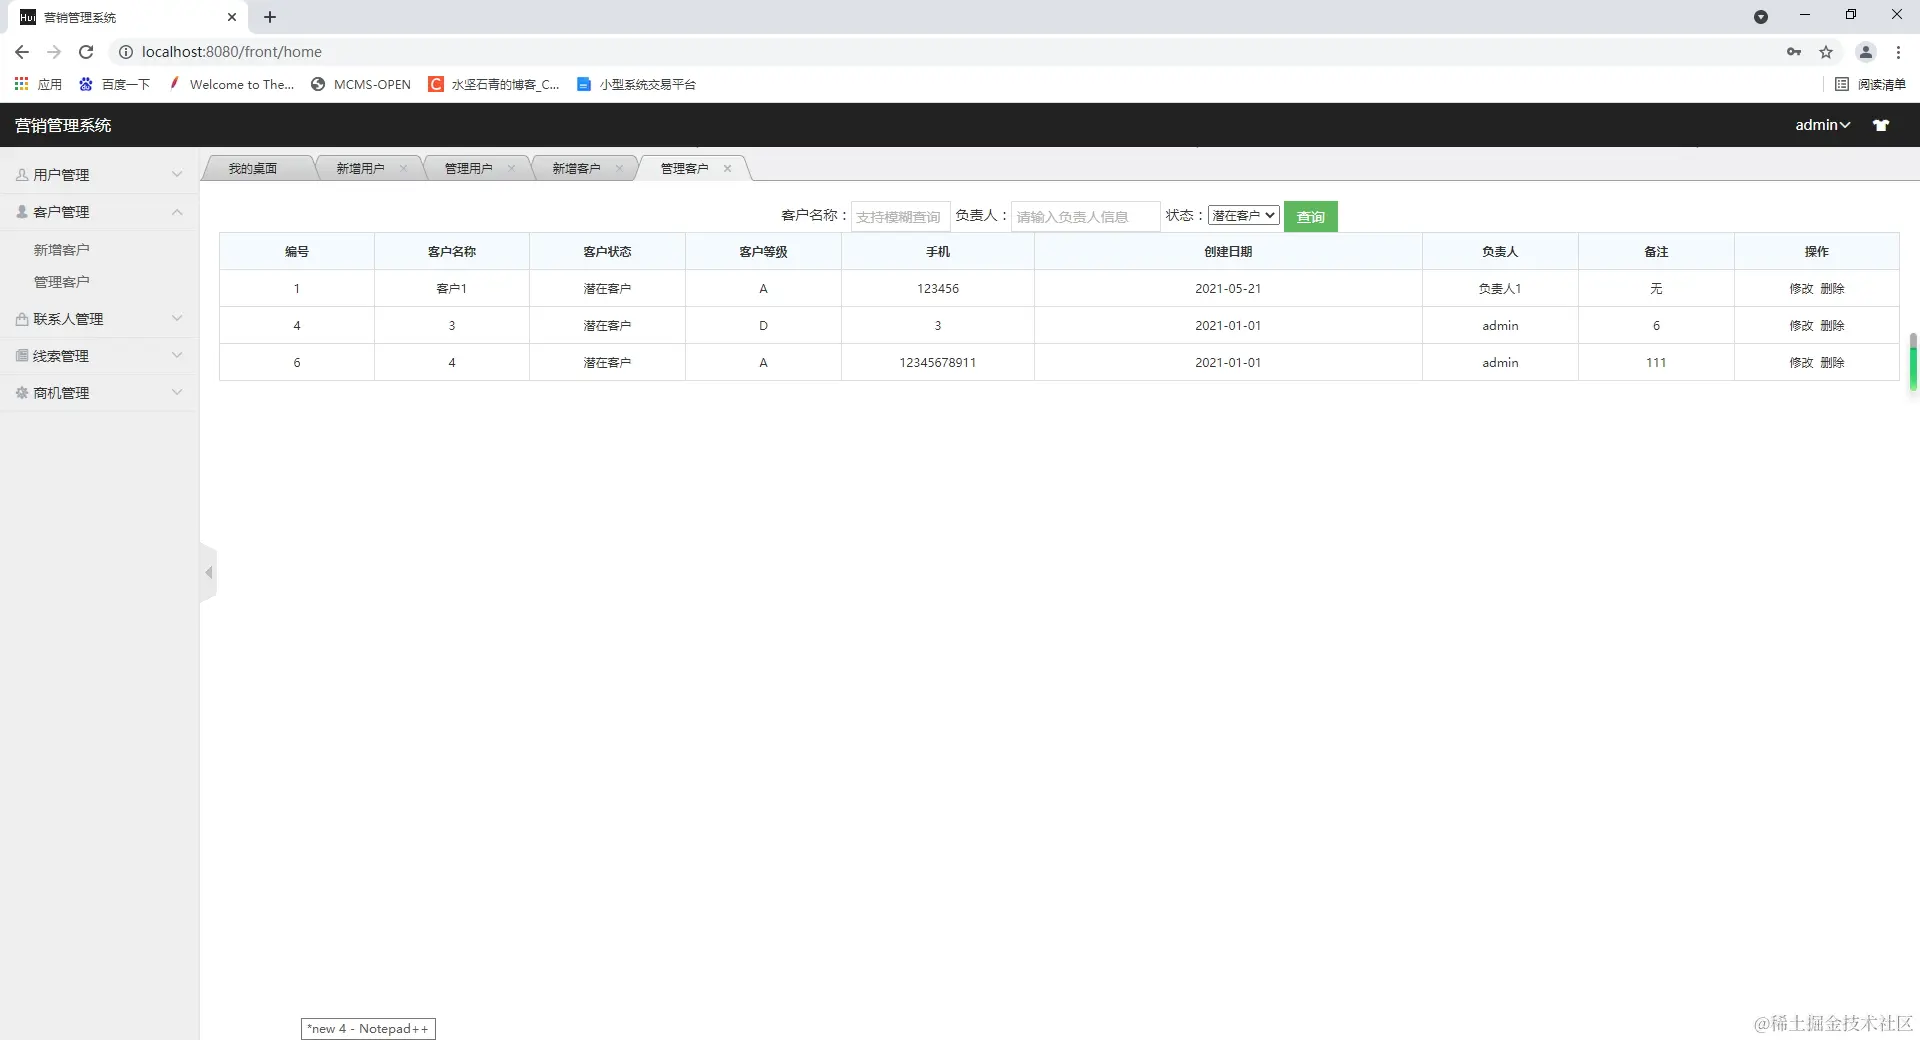Close the 管理用户 tab

511,168
